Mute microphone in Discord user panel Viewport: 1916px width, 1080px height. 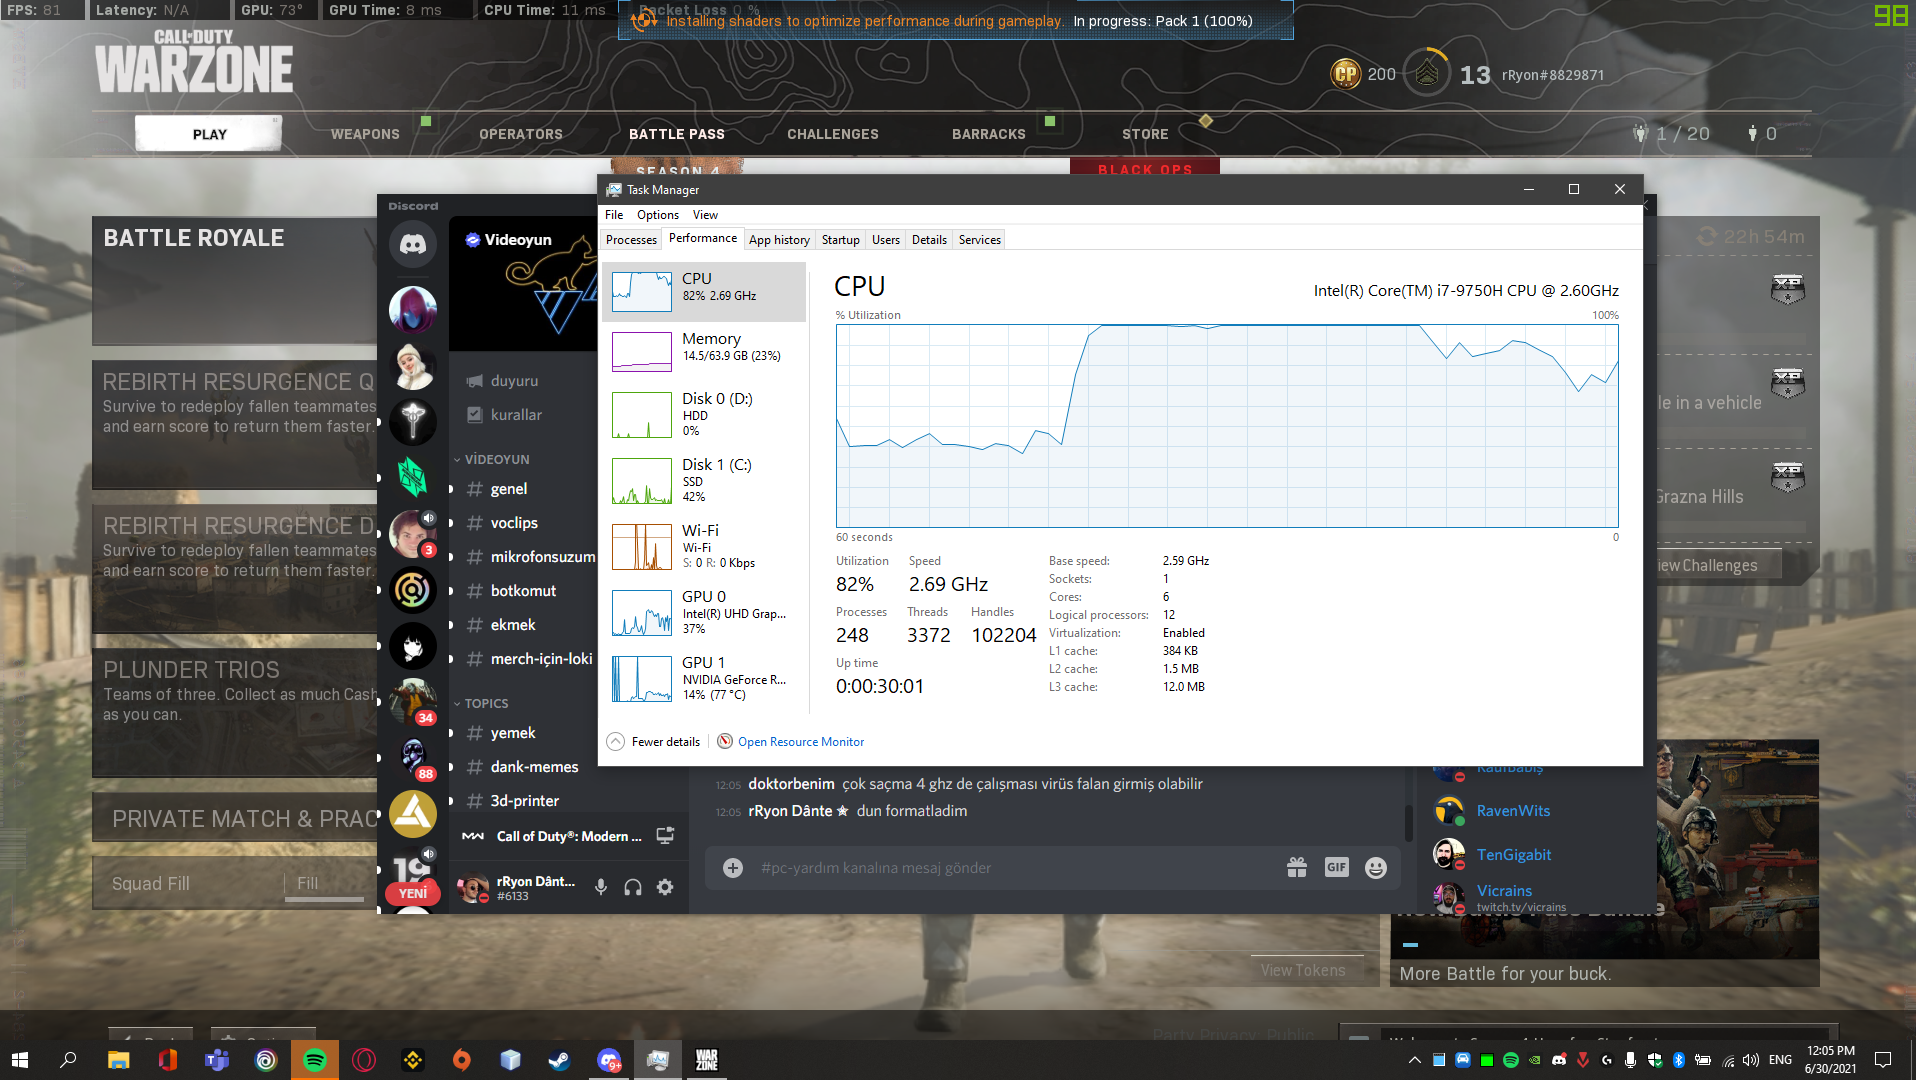click(x=601, y=887)
